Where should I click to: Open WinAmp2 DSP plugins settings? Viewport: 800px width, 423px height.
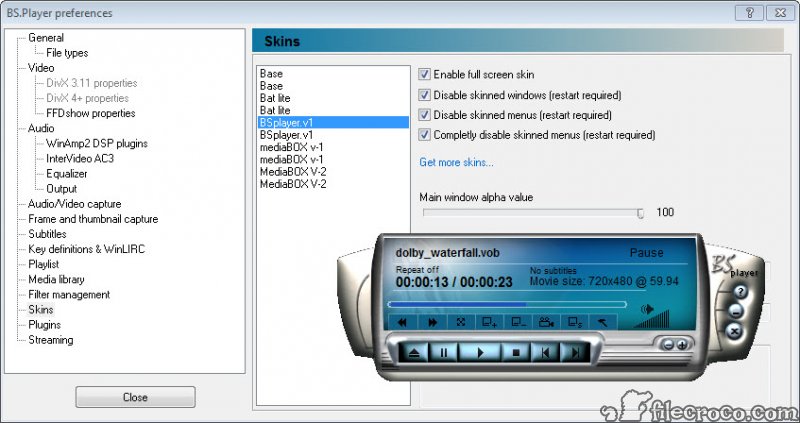[97, 143]
